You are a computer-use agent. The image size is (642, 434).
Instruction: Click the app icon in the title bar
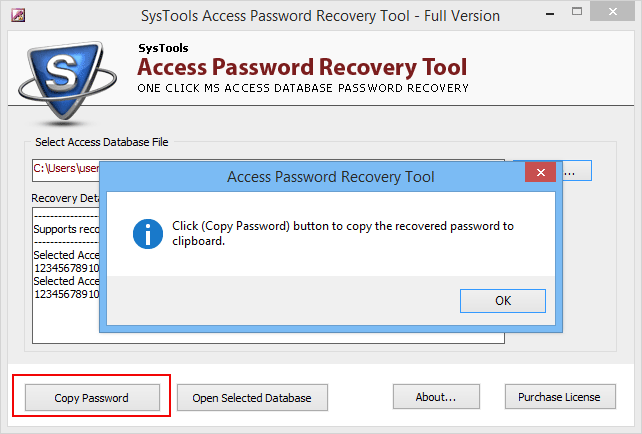18,15
